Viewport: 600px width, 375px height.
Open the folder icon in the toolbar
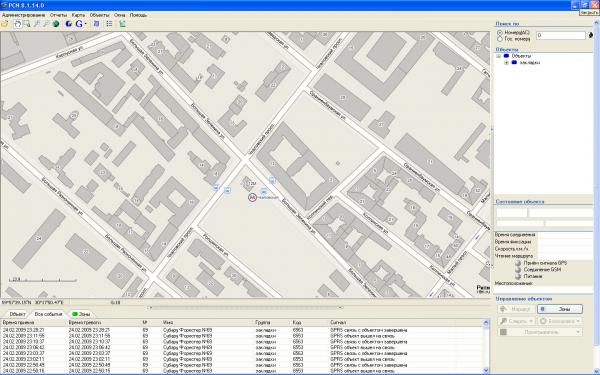pyautogui.click(x=4, y=24)
